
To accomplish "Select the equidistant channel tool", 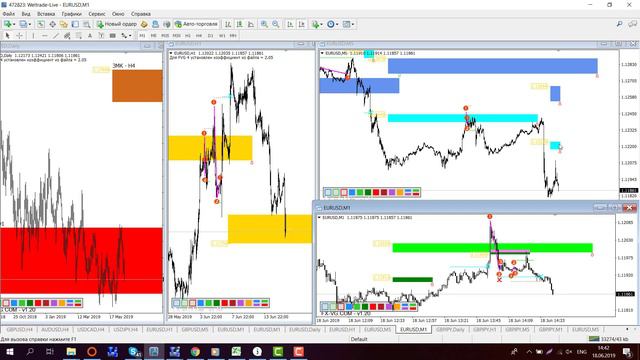I will (67, 36).
